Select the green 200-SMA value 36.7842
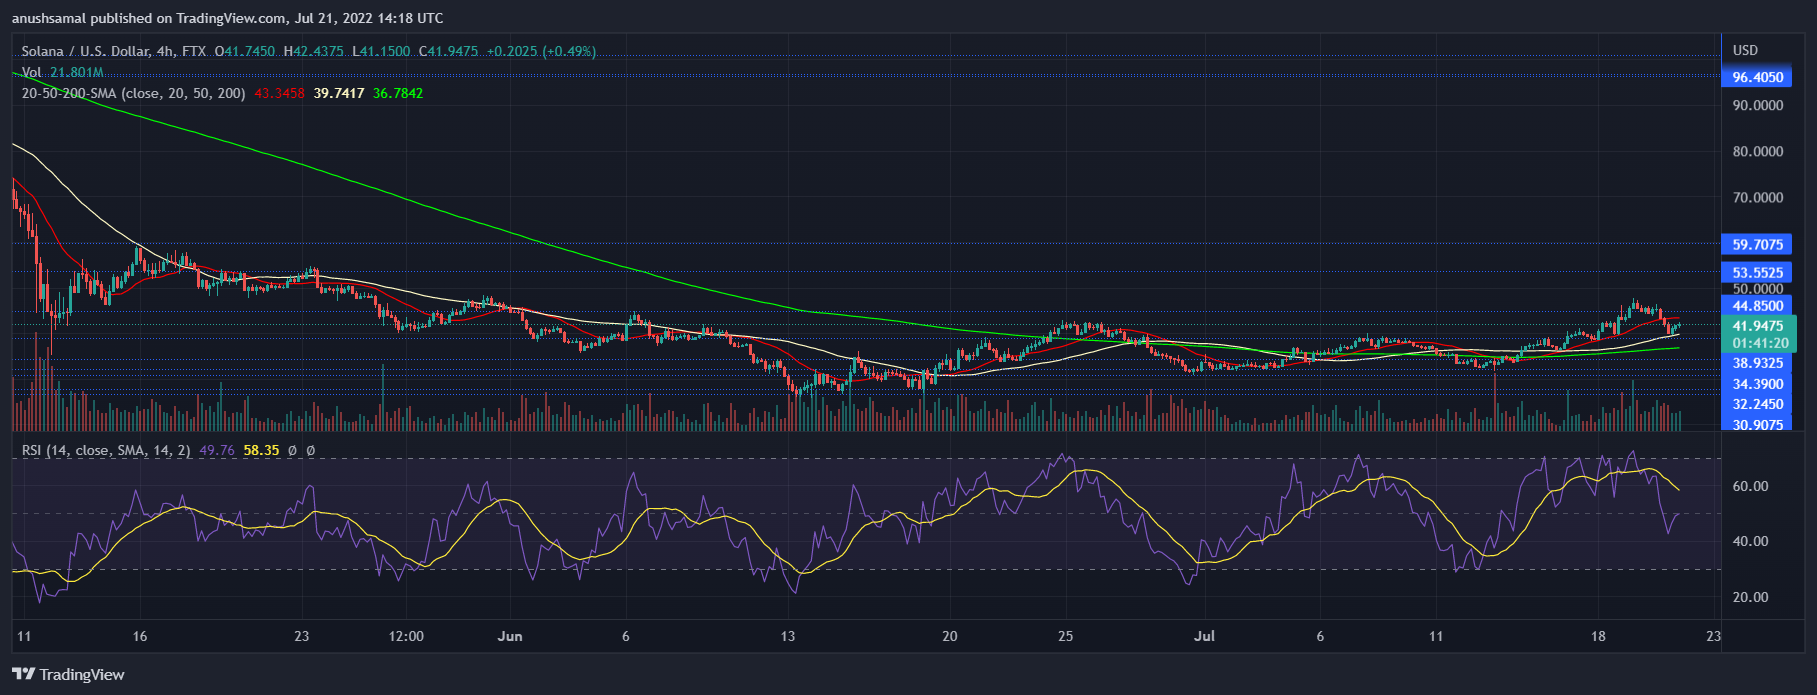 pyautogui.click(x=397, y=93)
